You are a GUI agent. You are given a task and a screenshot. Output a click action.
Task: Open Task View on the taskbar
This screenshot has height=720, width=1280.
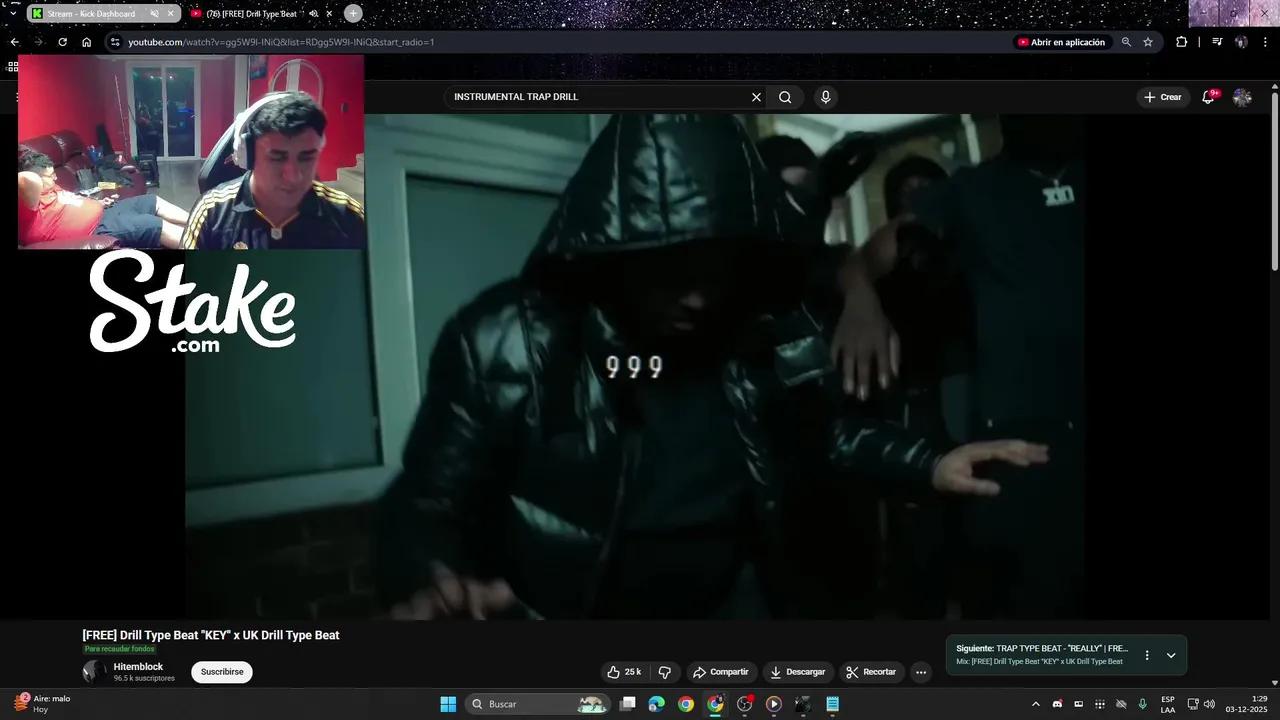click(x=627, y=704)
